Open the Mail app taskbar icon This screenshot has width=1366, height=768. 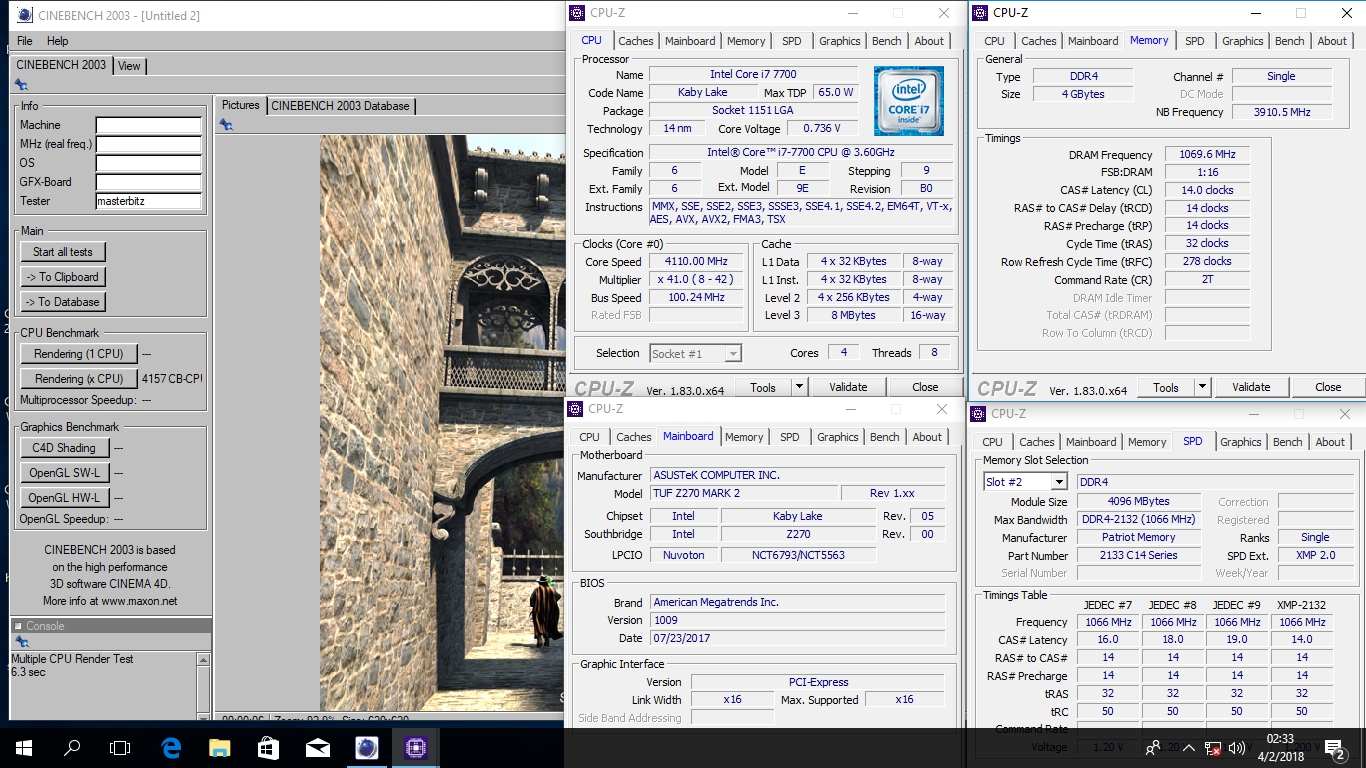pos(317,747)
